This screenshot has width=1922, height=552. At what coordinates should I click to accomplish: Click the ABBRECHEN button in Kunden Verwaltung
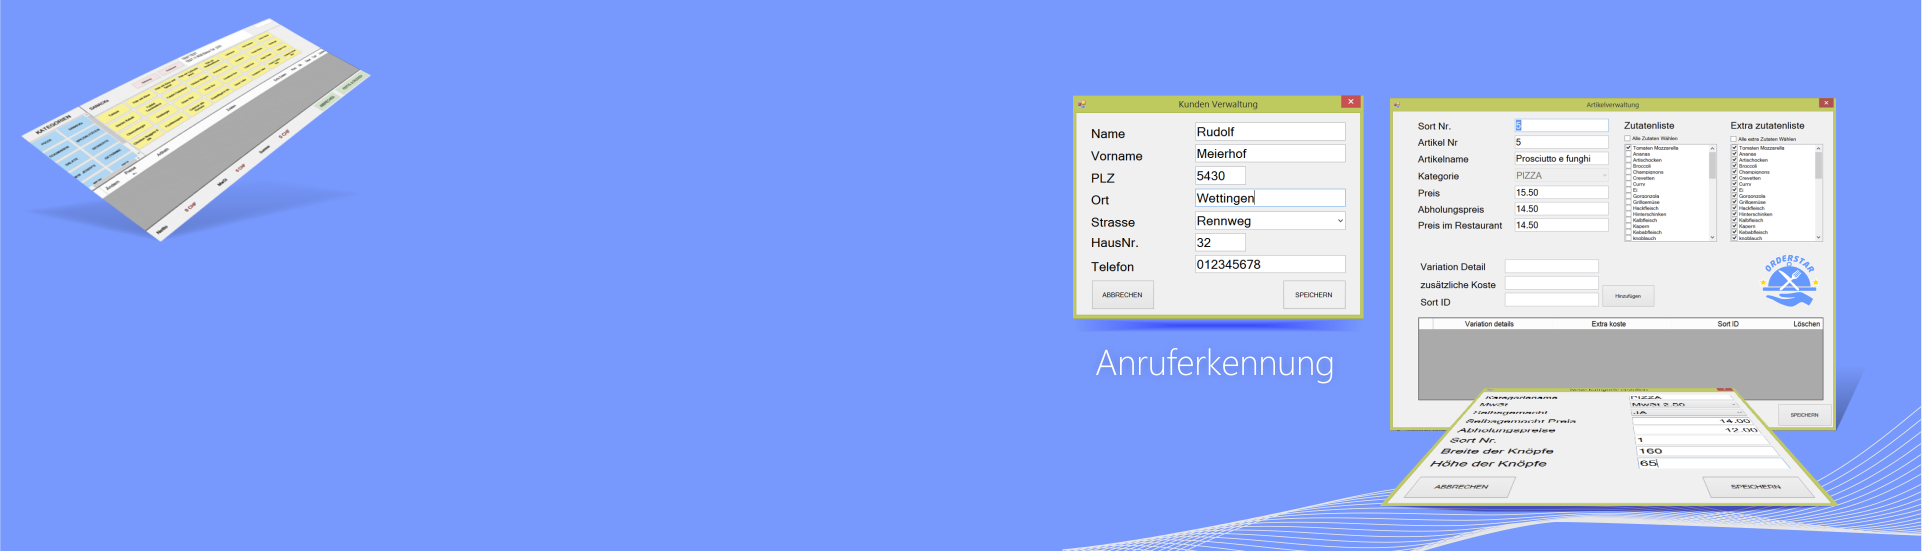click(x=1122, y=295)
